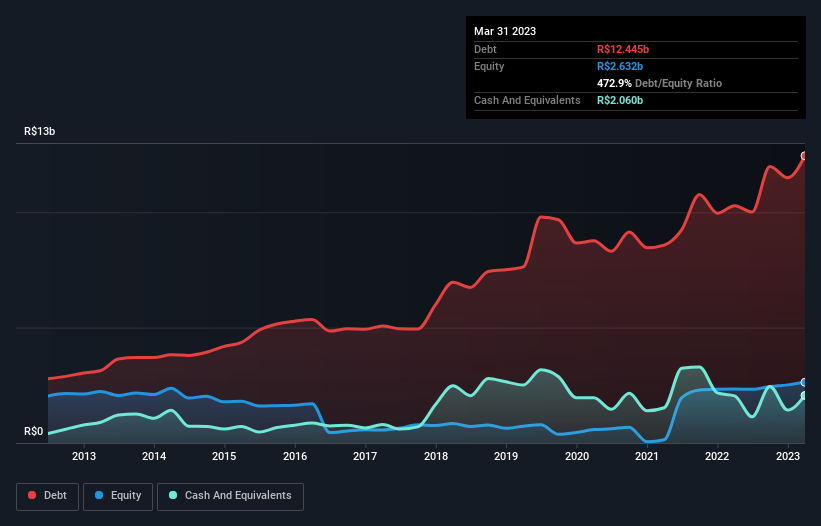
Task: Click the Mar 31 2023 tooltip date
Action: 505,31
